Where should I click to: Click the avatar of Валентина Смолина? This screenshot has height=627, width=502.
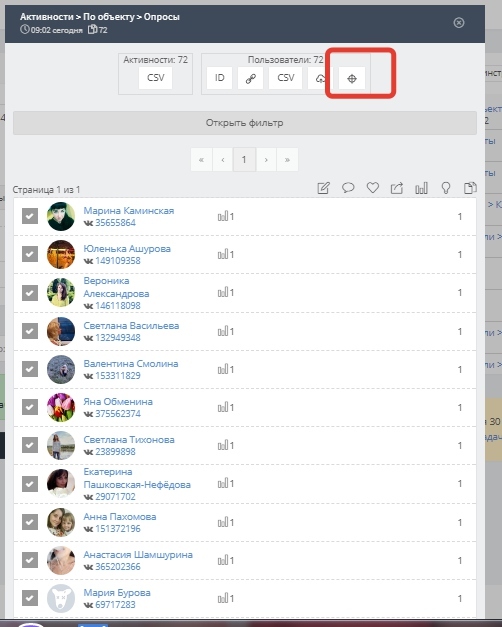coord(61,369)
